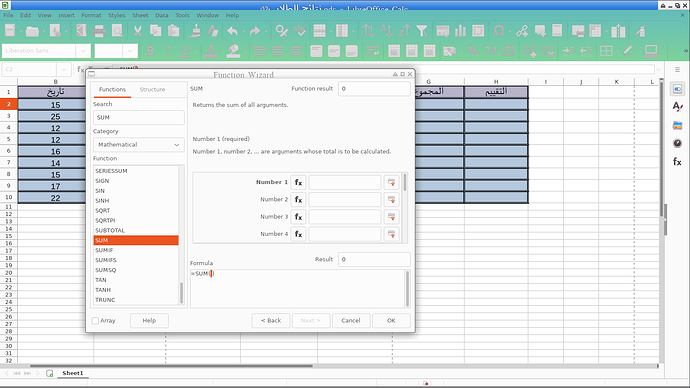Select the Functions tab in wizard
This screenshot has width=690, height=388.
coord(112,89)
